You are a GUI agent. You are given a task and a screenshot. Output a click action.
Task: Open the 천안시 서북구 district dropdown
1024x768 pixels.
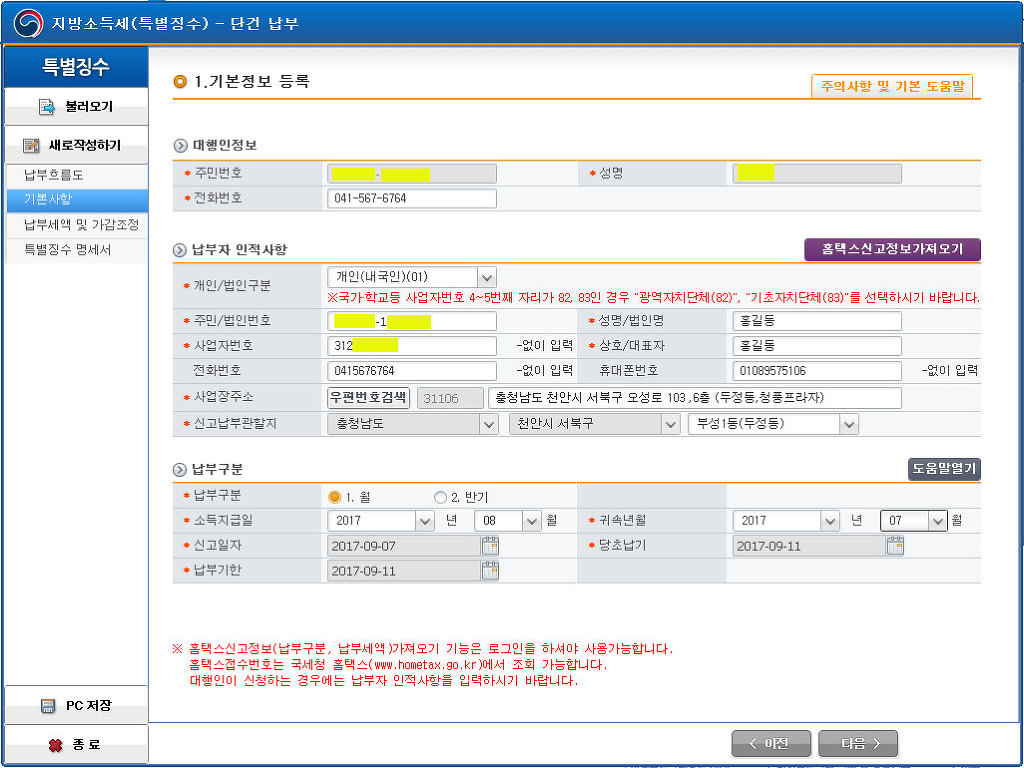(x=670, y=424)
